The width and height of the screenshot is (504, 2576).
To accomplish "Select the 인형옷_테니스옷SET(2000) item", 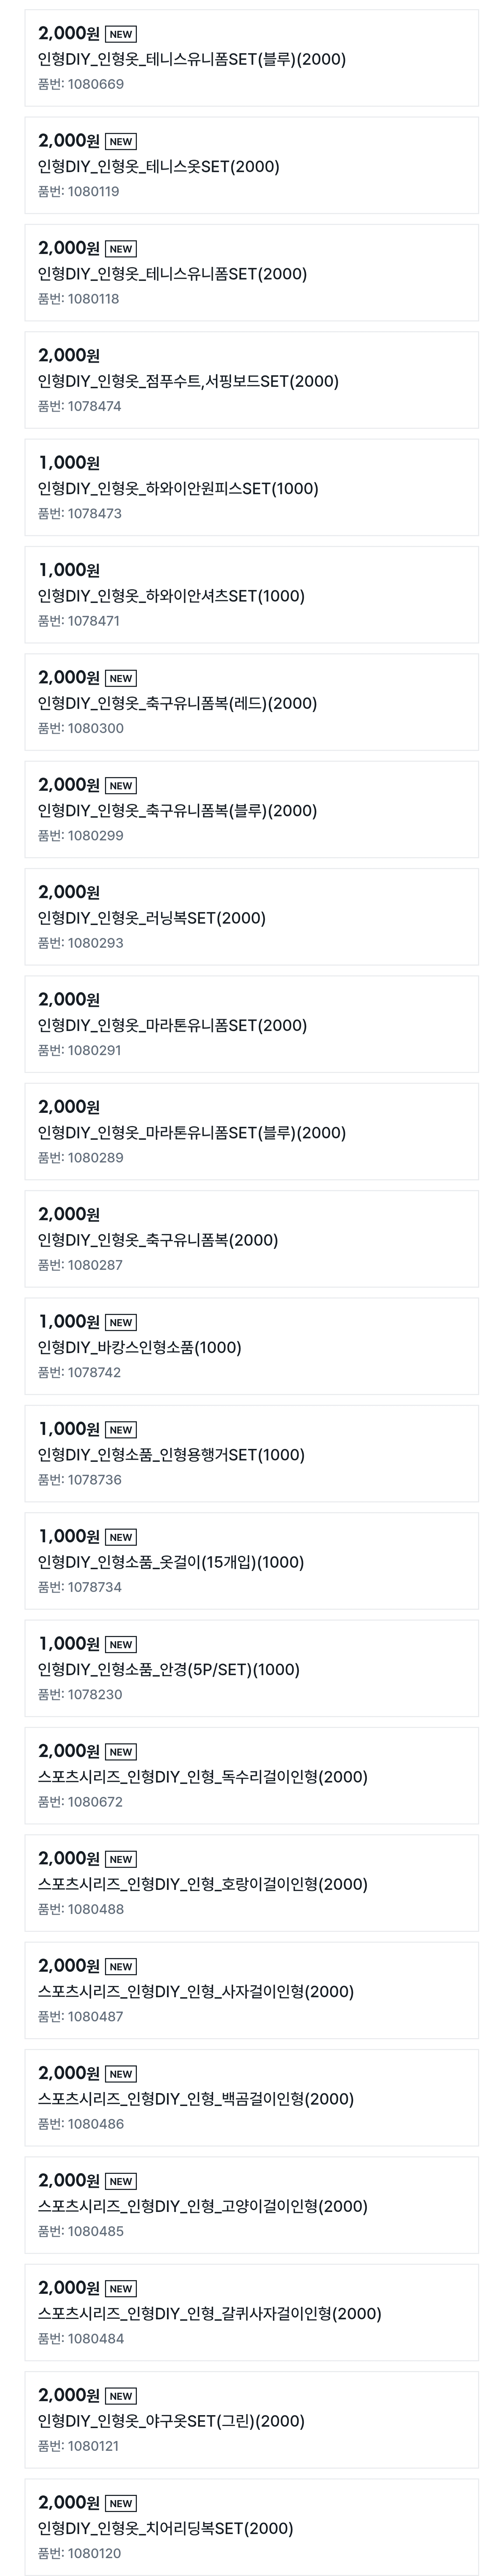I will pos(251,165).
